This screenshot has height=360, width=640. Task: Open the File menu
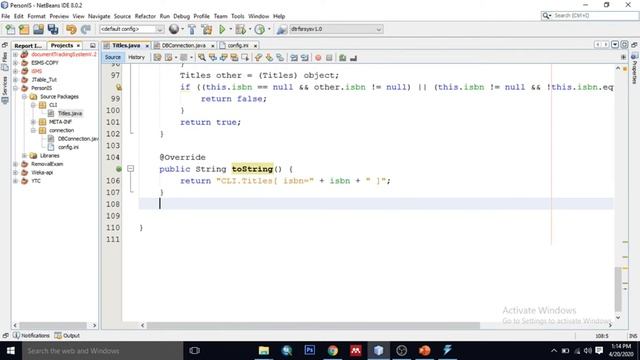pyautogui.click(x=6, y=16)
